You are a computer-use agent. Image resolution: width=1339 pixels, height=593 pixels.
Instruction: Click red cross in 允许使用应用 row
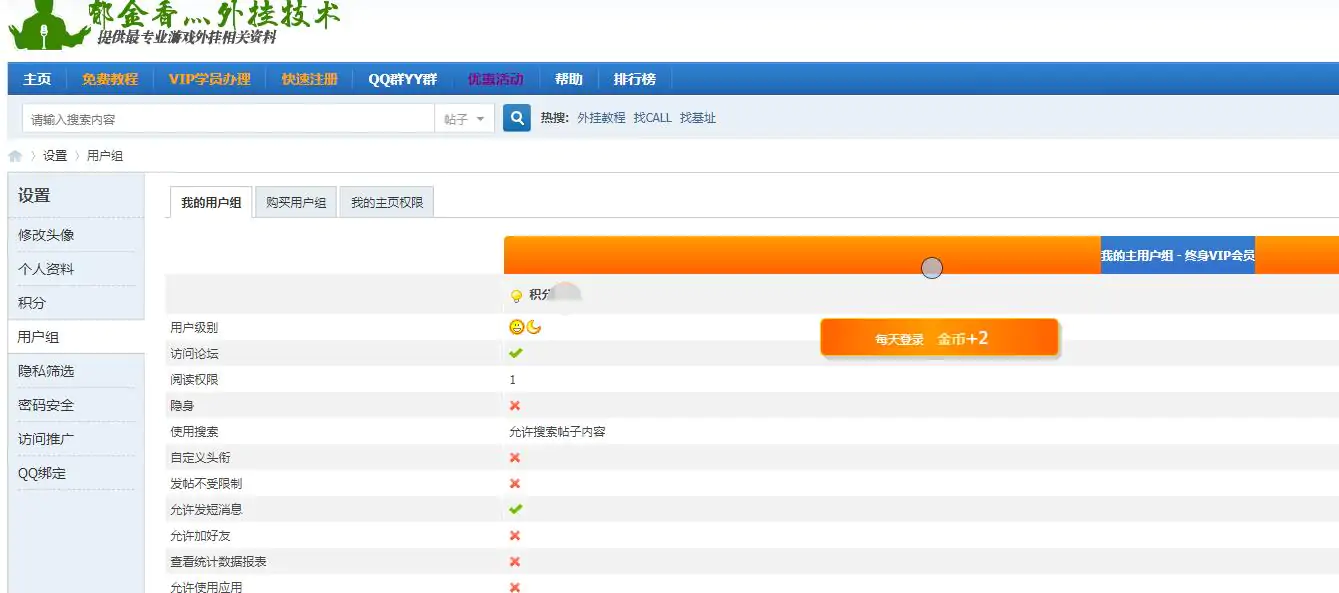515,587
